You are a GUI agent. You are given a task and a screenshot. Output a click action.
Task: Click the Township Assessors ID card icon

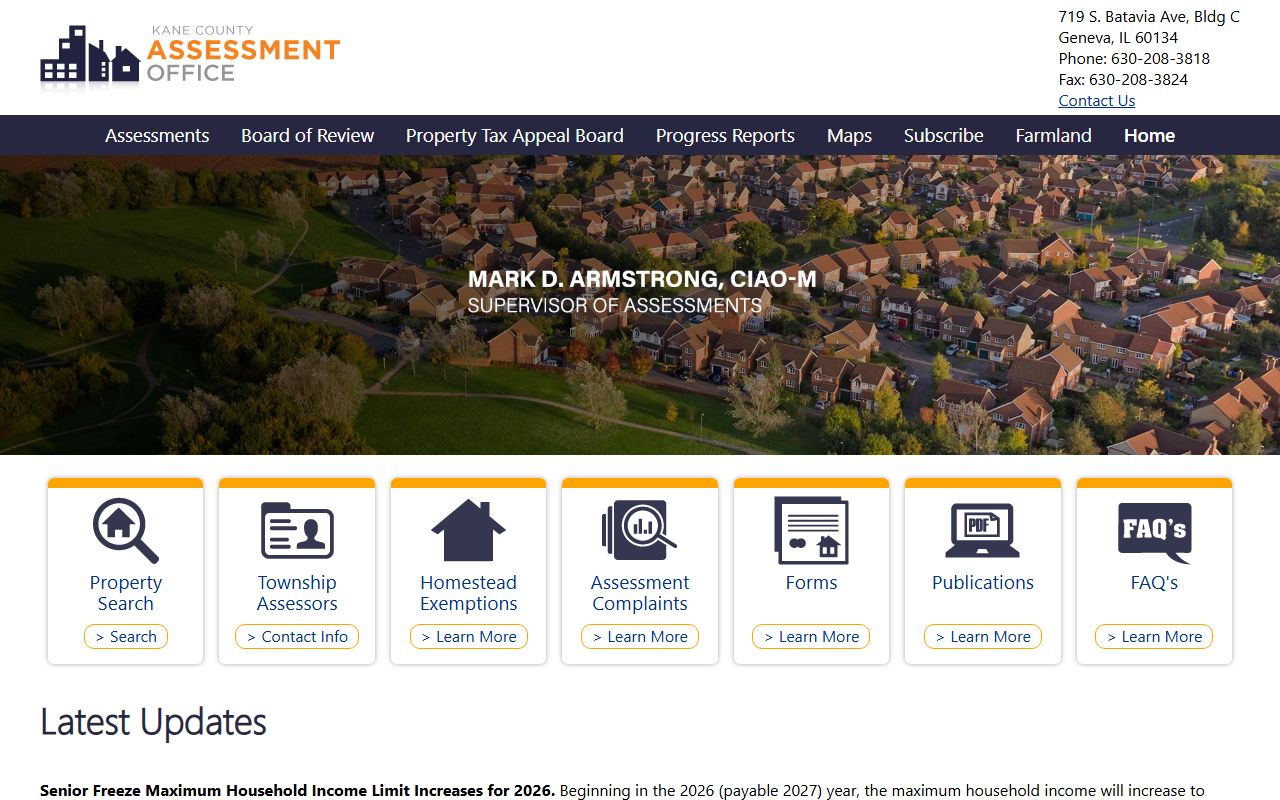(297, 531)
